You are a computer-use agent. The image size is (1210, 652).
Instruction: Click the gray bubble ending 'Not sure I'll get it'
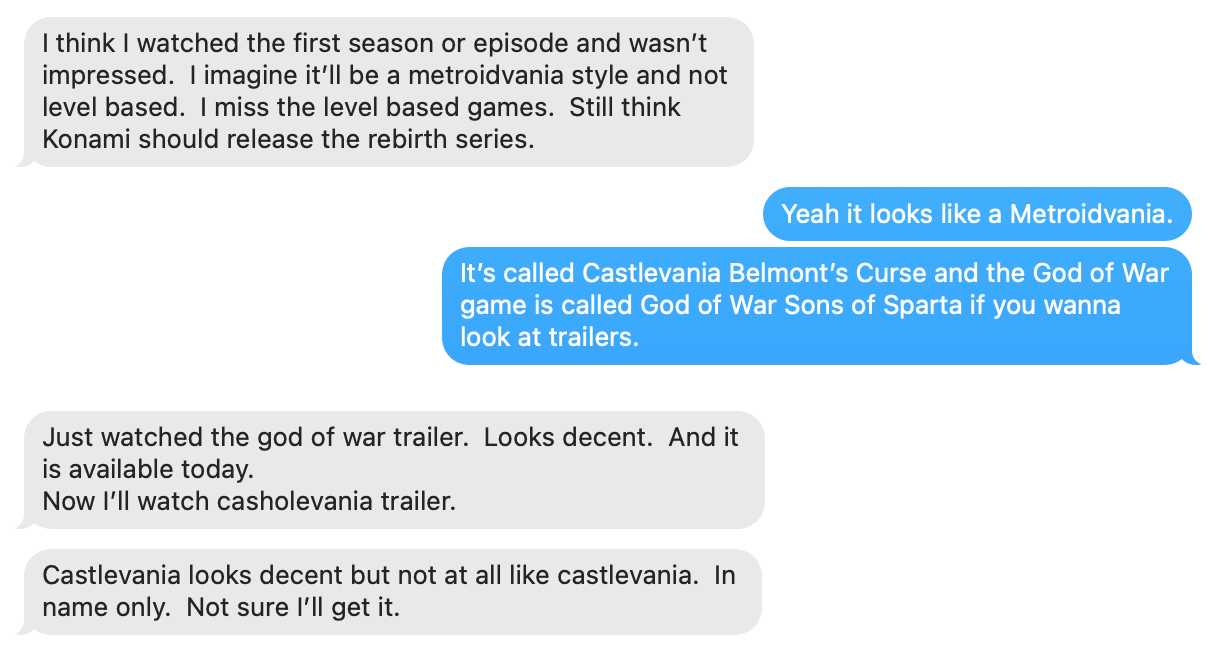pos(391,591)
